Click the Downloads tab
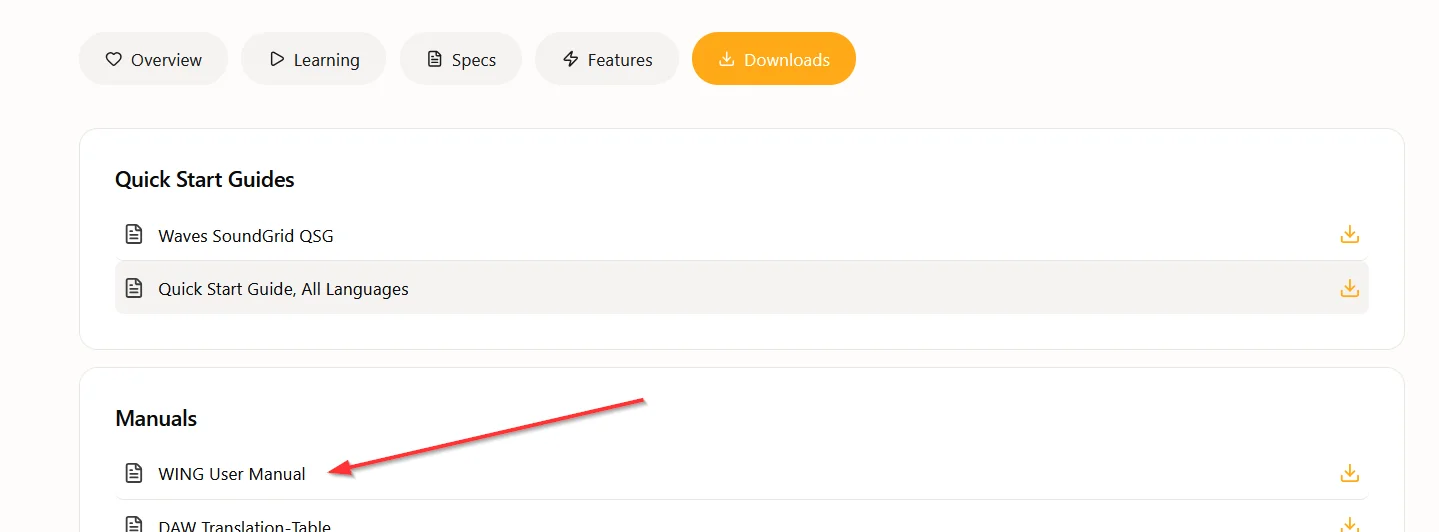The image size is (1439, 532). (x=774, y=59)
